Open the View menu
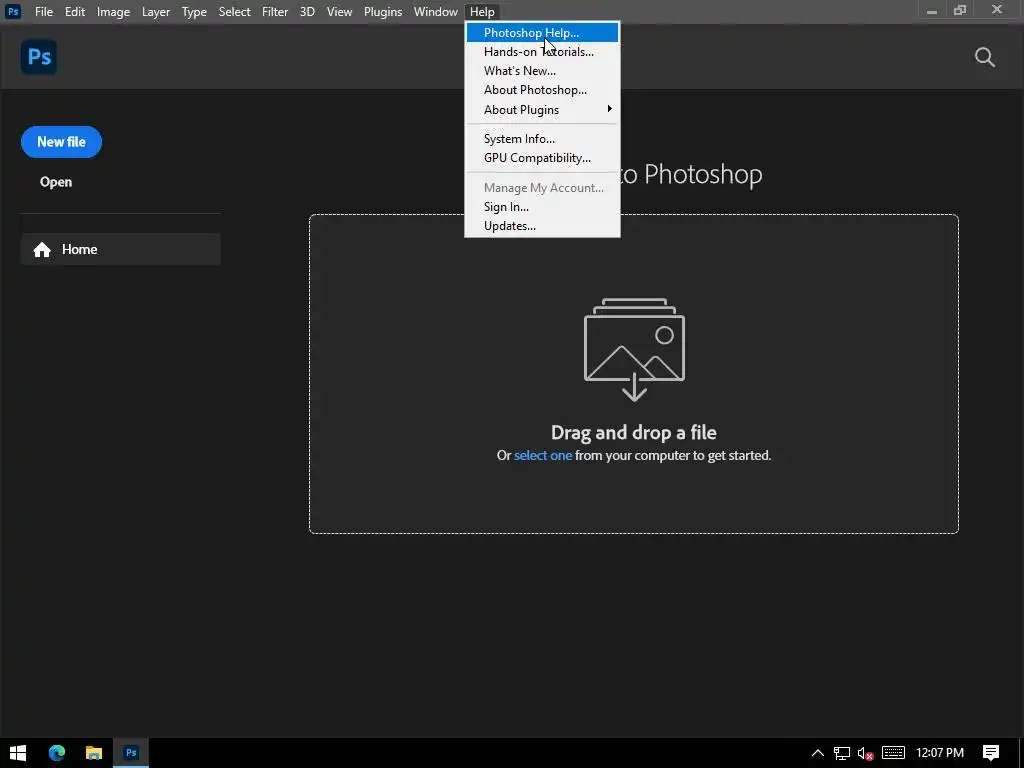Image resolution: width=1024 pixels, height=768 pixels. click(339, 12)
